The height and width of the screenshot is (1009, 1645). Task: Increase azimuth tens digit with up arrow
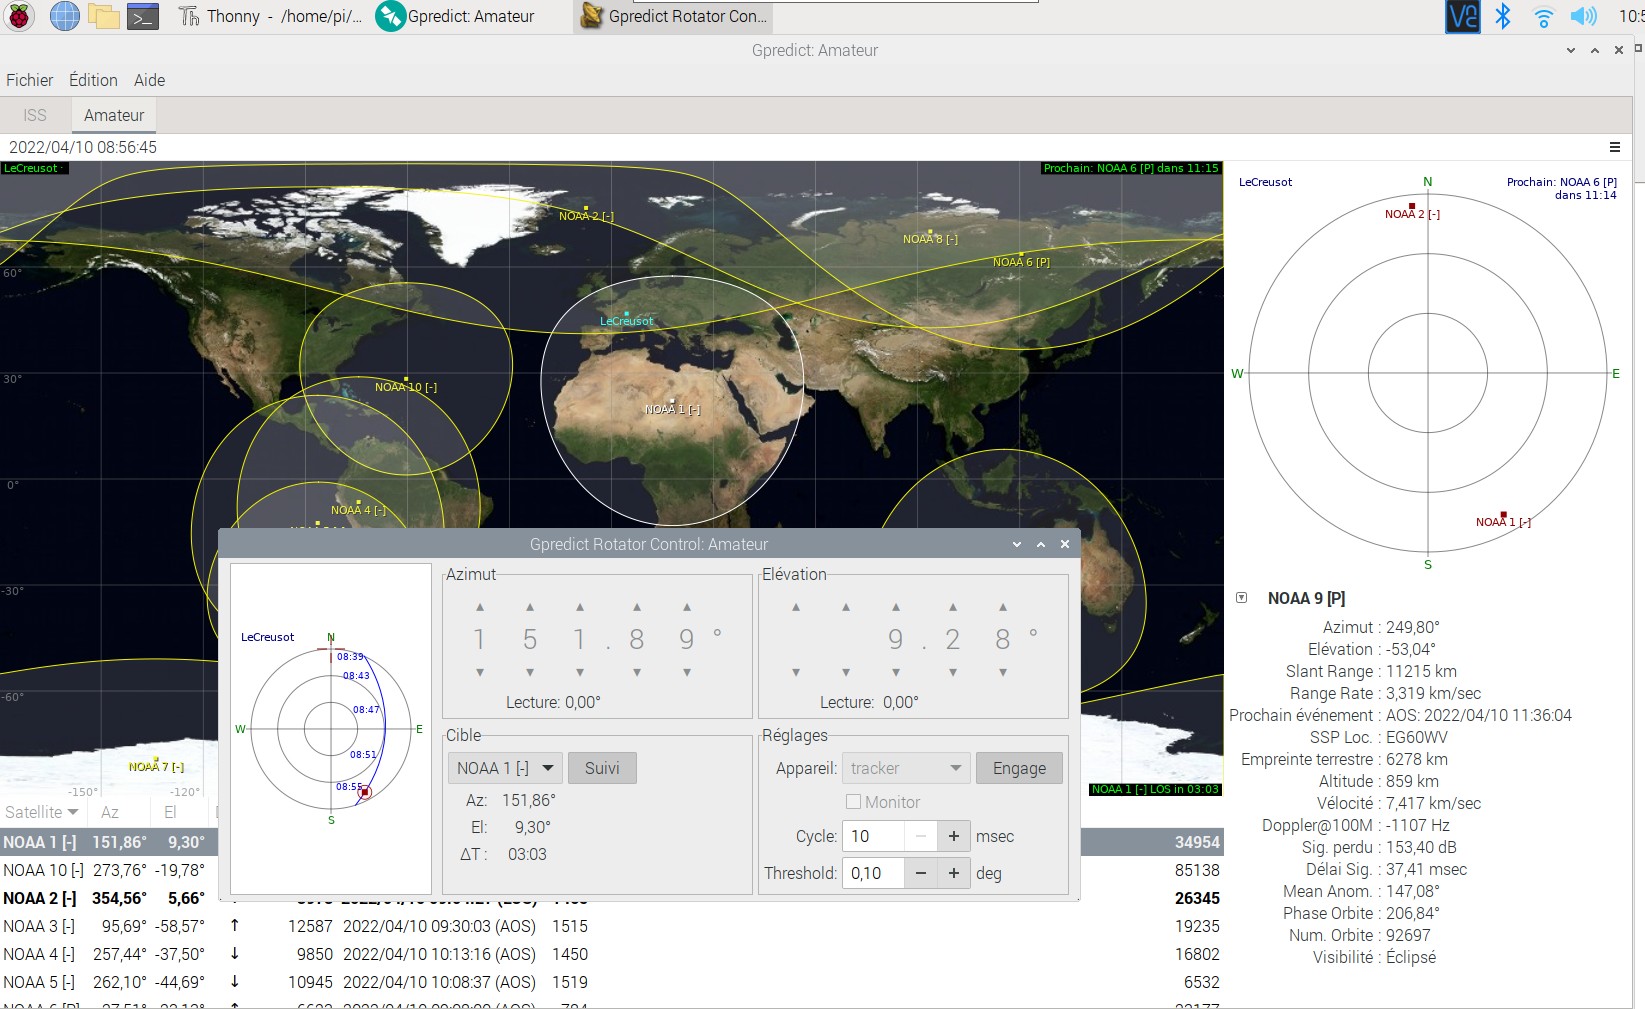pyautogui.click(x=530, y=607)
